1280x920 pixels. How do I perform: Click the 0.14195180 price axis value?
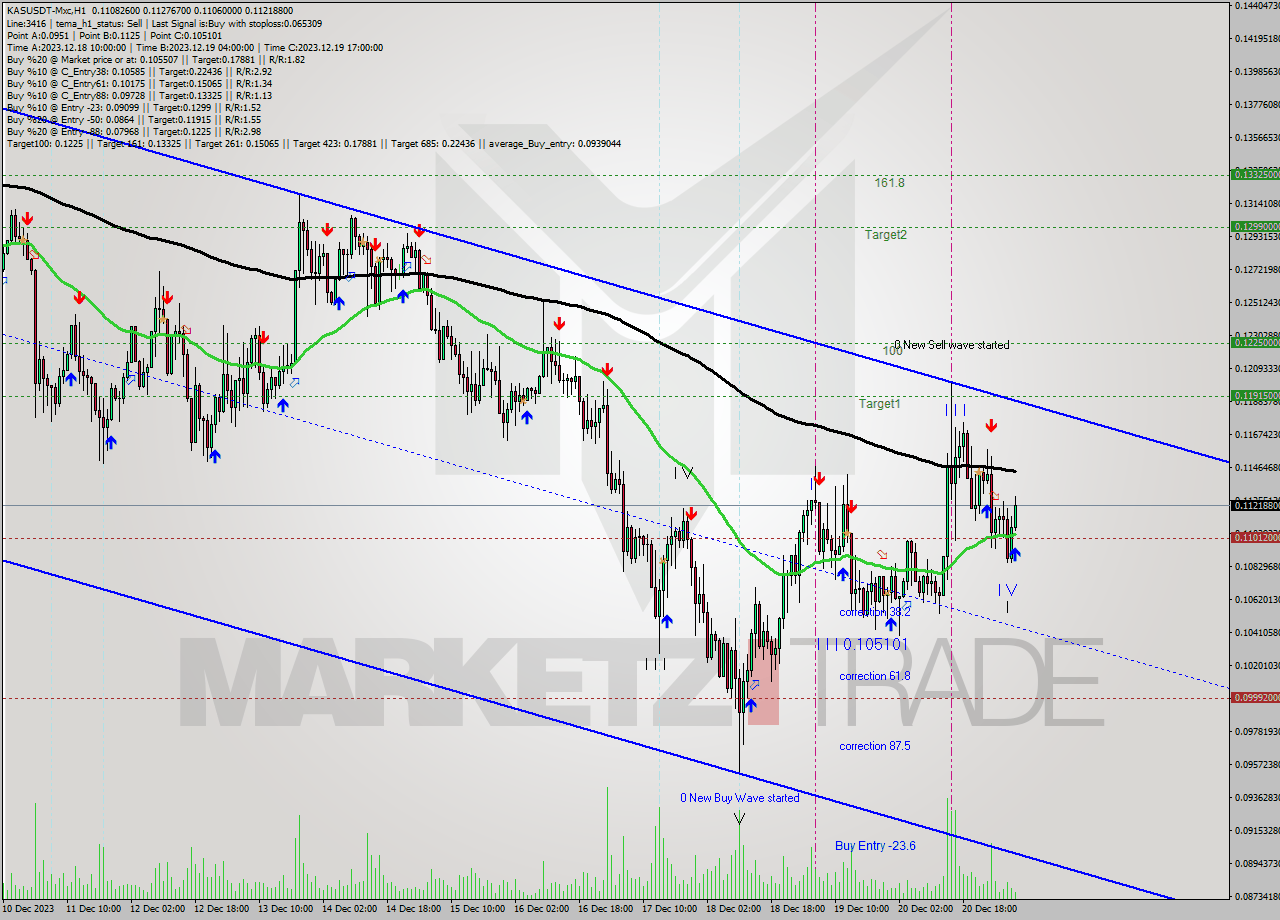point(1256,39)
